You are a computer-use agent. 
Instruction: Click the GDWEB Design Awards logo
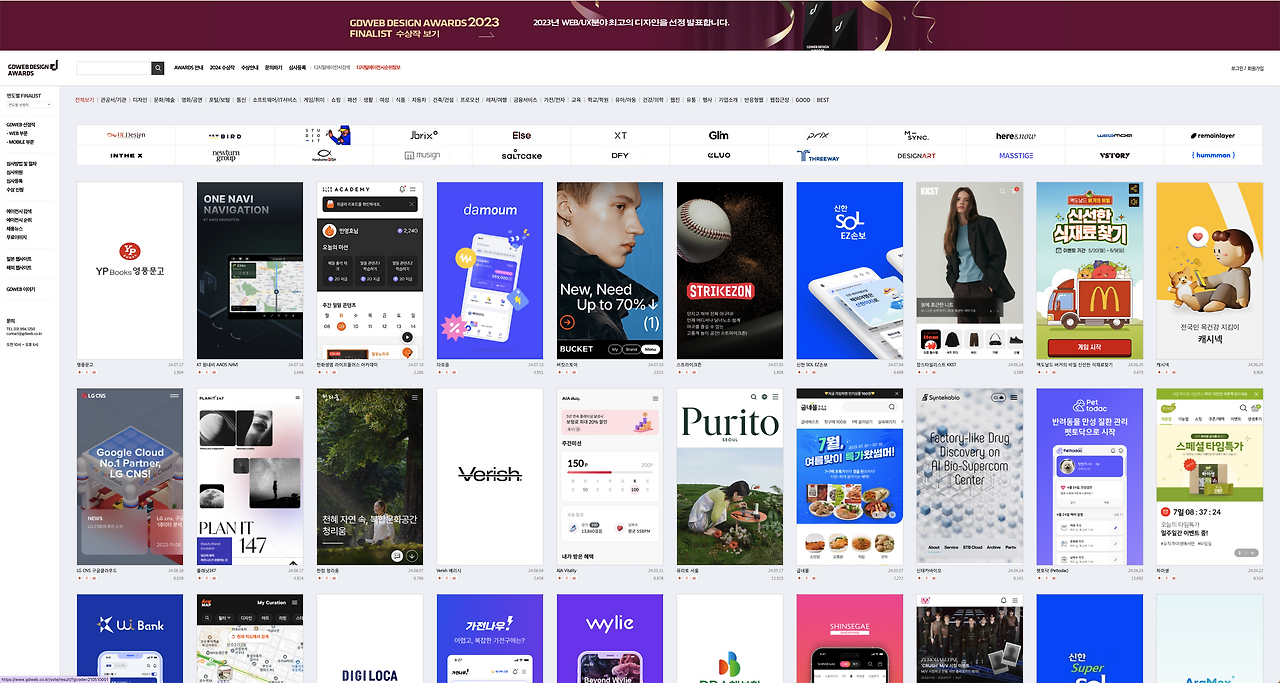click(31, 67)
